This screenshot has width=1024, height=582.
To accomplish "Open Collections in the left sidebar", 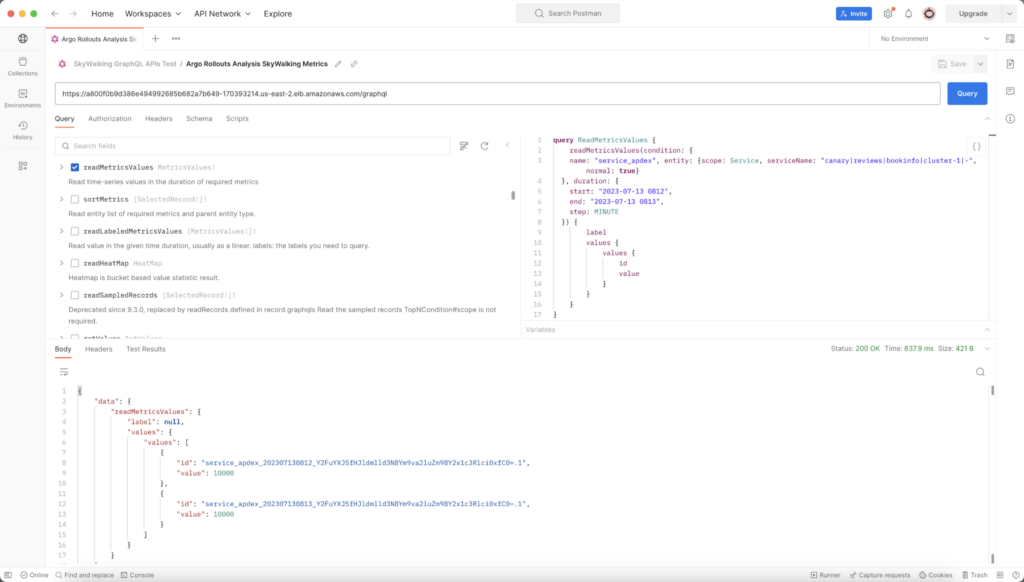I will (22, 66).
